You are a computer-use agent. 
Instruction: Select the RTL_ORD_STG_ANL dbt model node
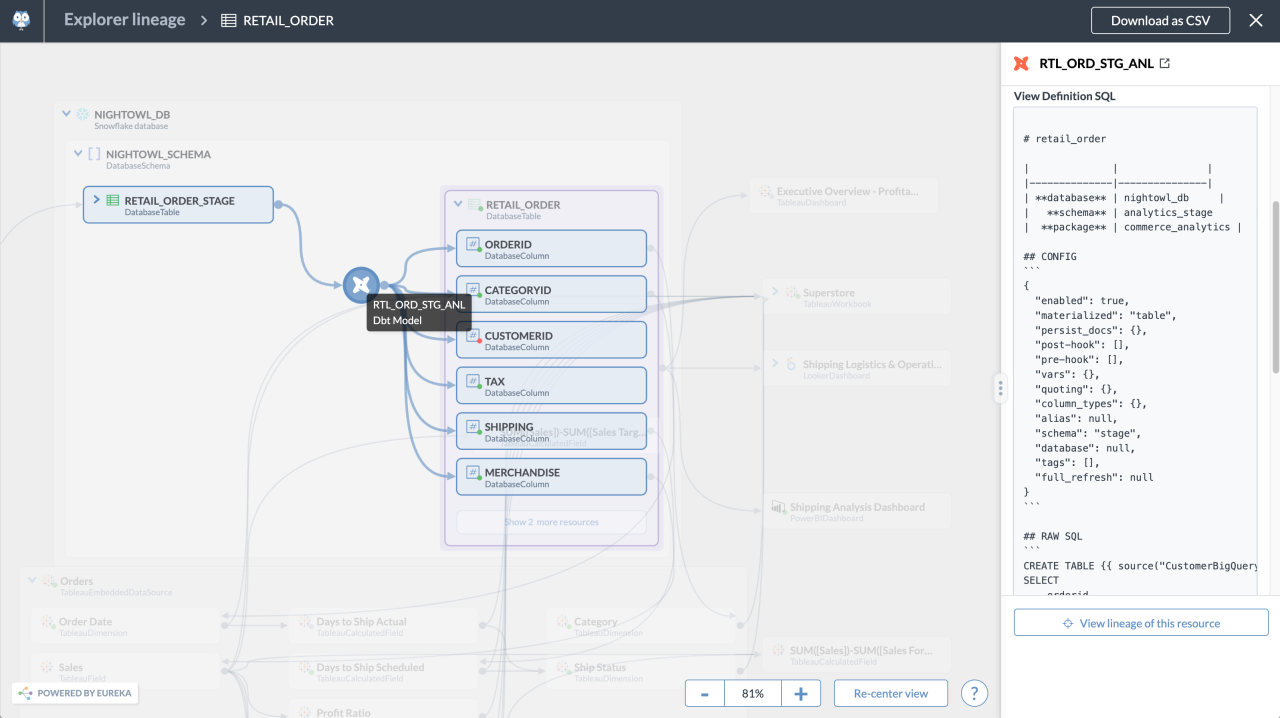(361, 285)
